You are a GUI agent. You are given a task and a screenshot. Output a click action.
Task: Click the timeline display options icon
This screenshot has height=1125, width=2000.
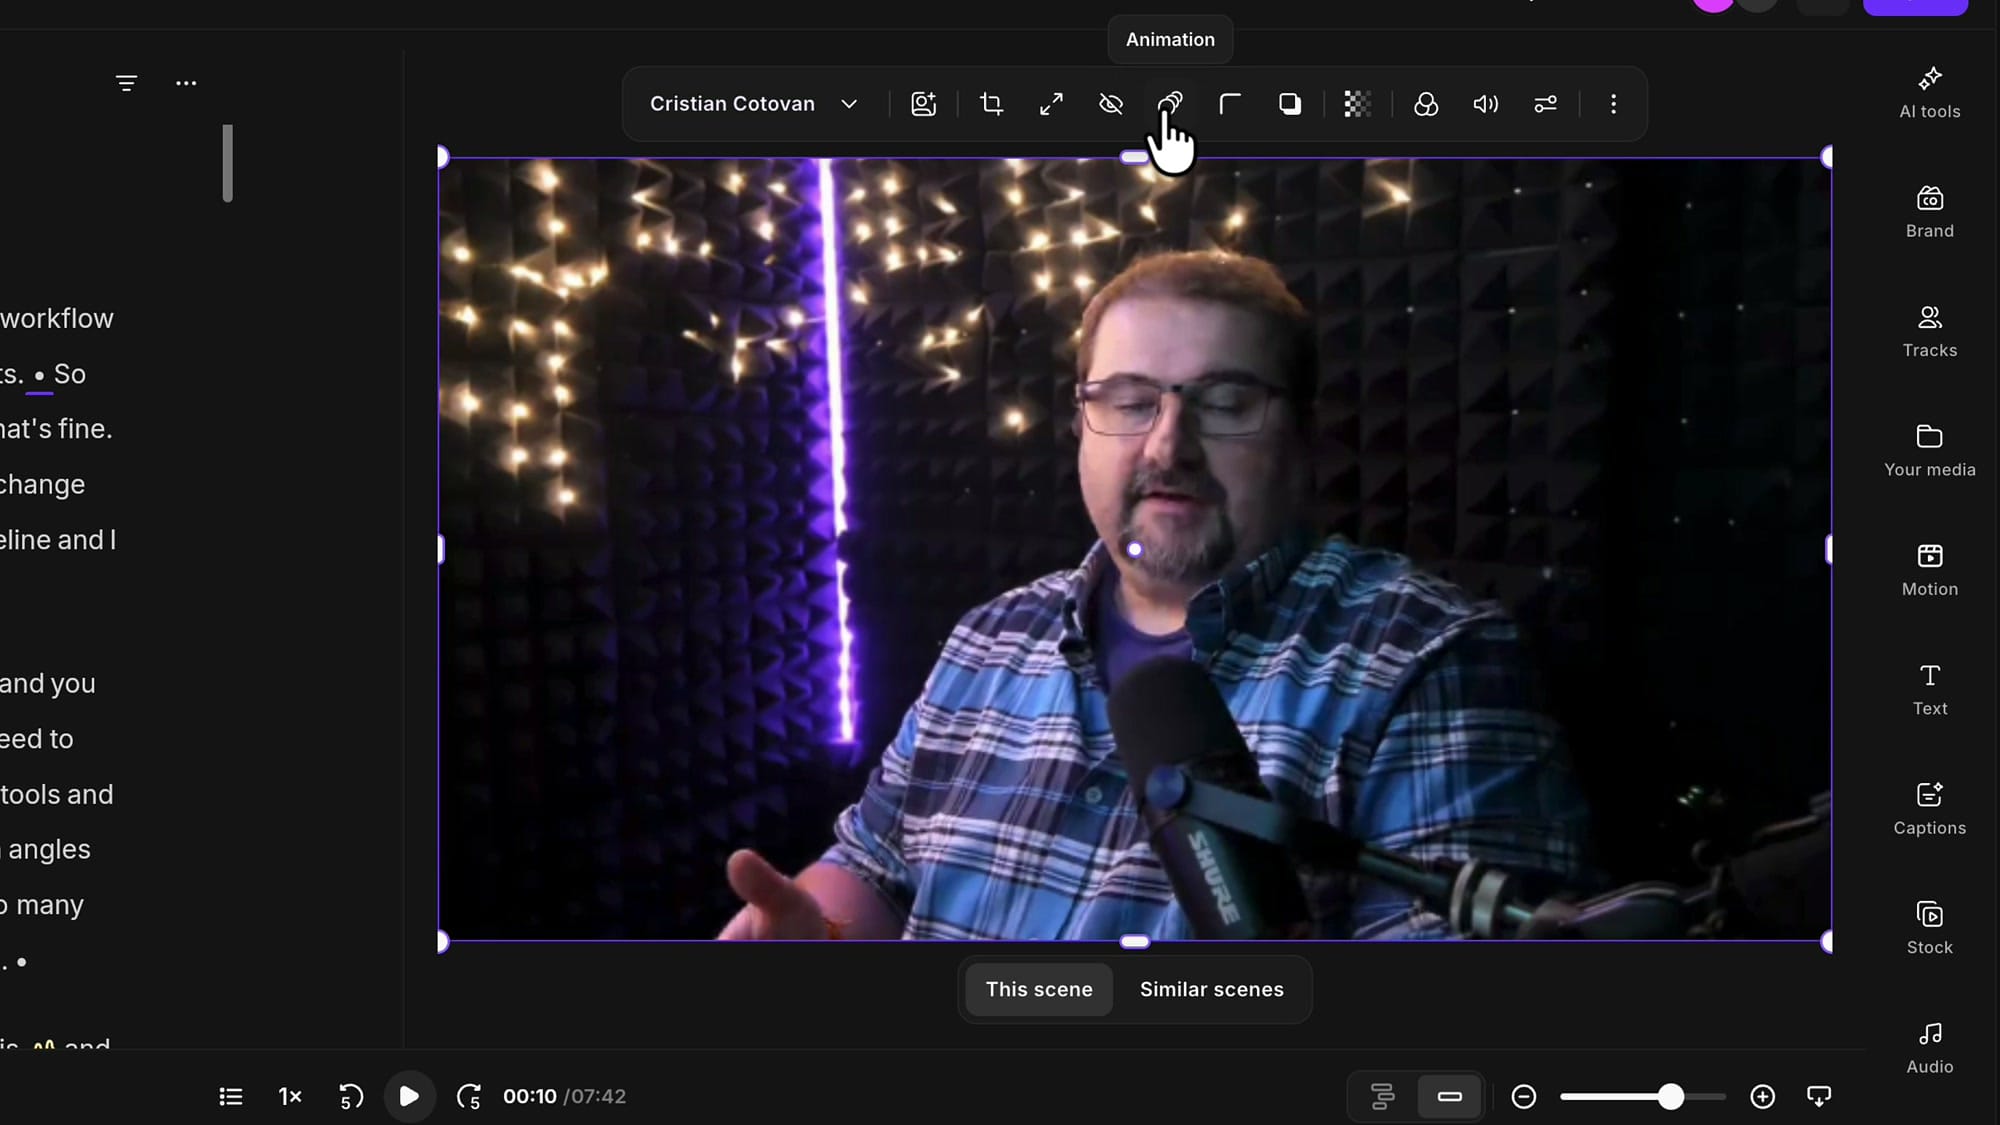click(1819, 1096)
